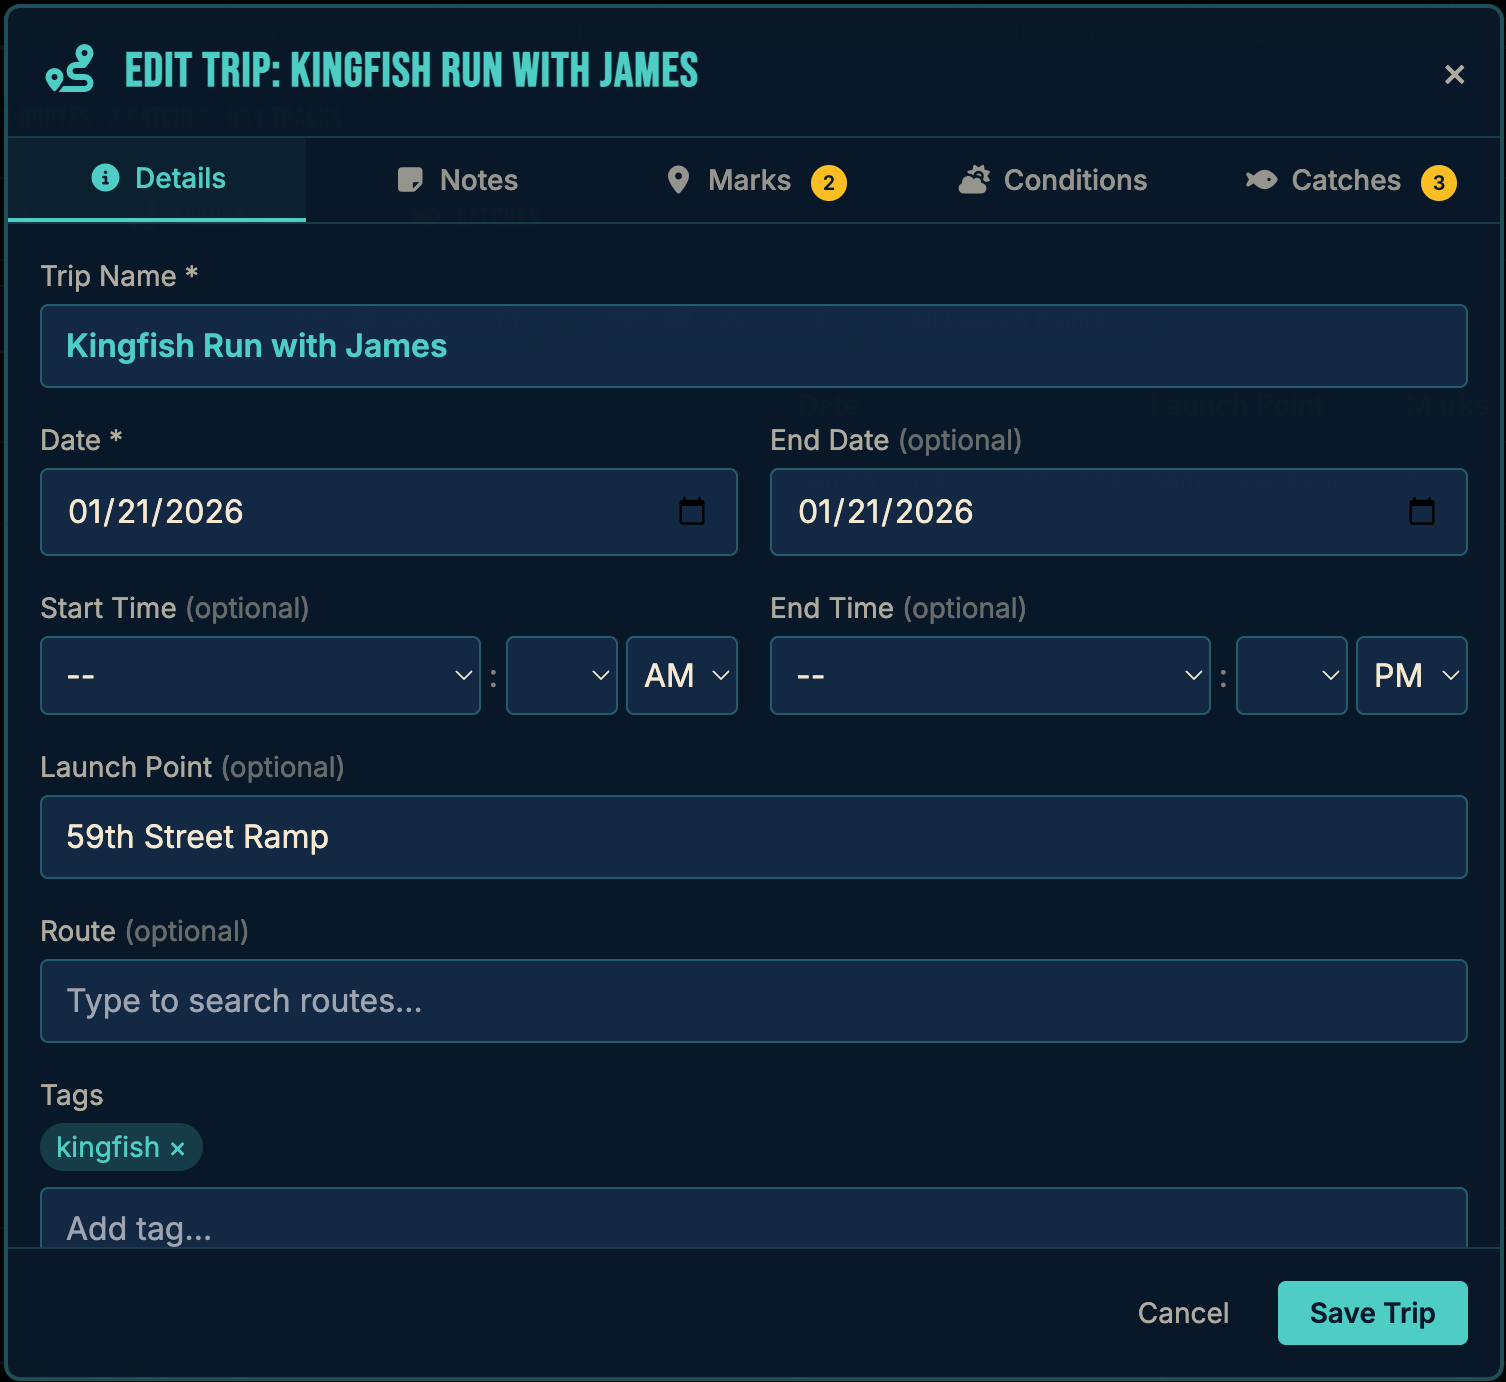
Task: Focus the Route search field
Action: click(753, 1001)
